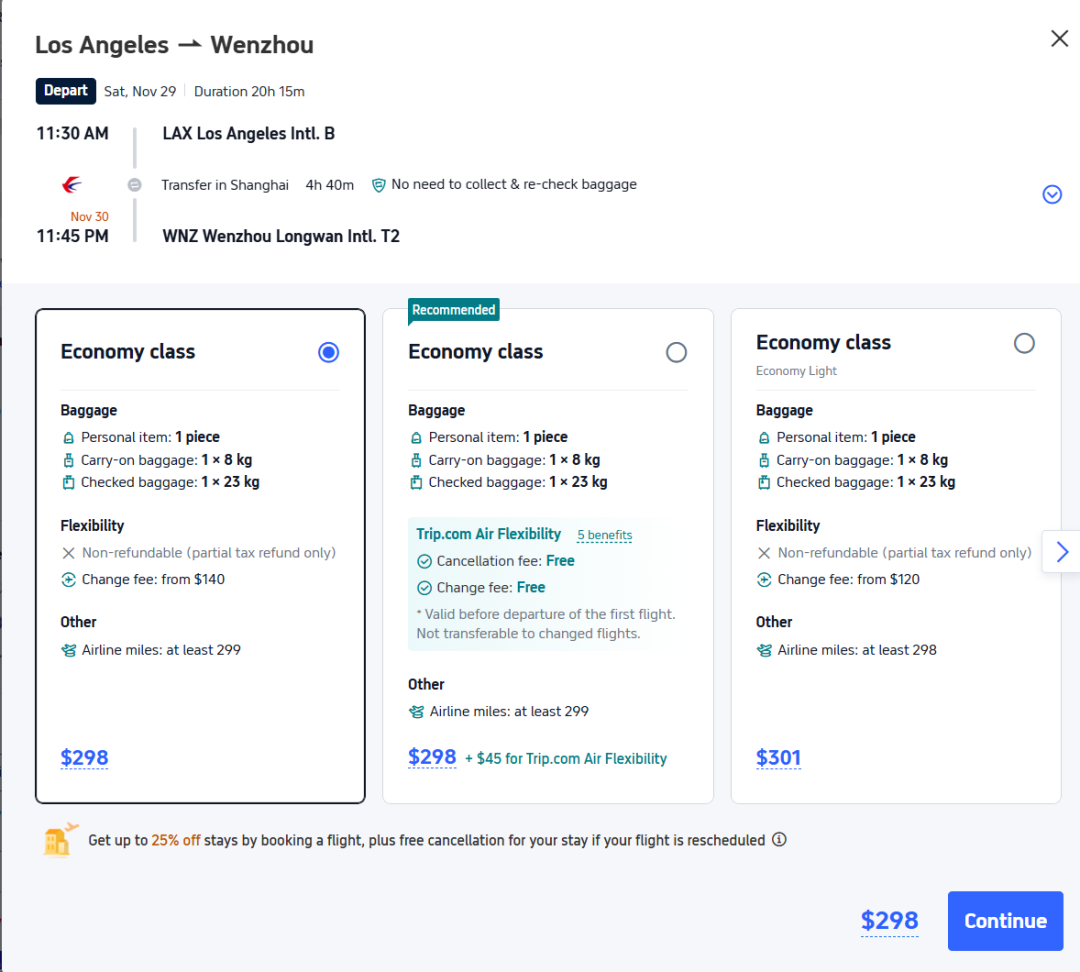This screenshot has height=972, width=1080.
Task: Click the change fee icon in Economy Light card
Action: [x=764, y=579]
